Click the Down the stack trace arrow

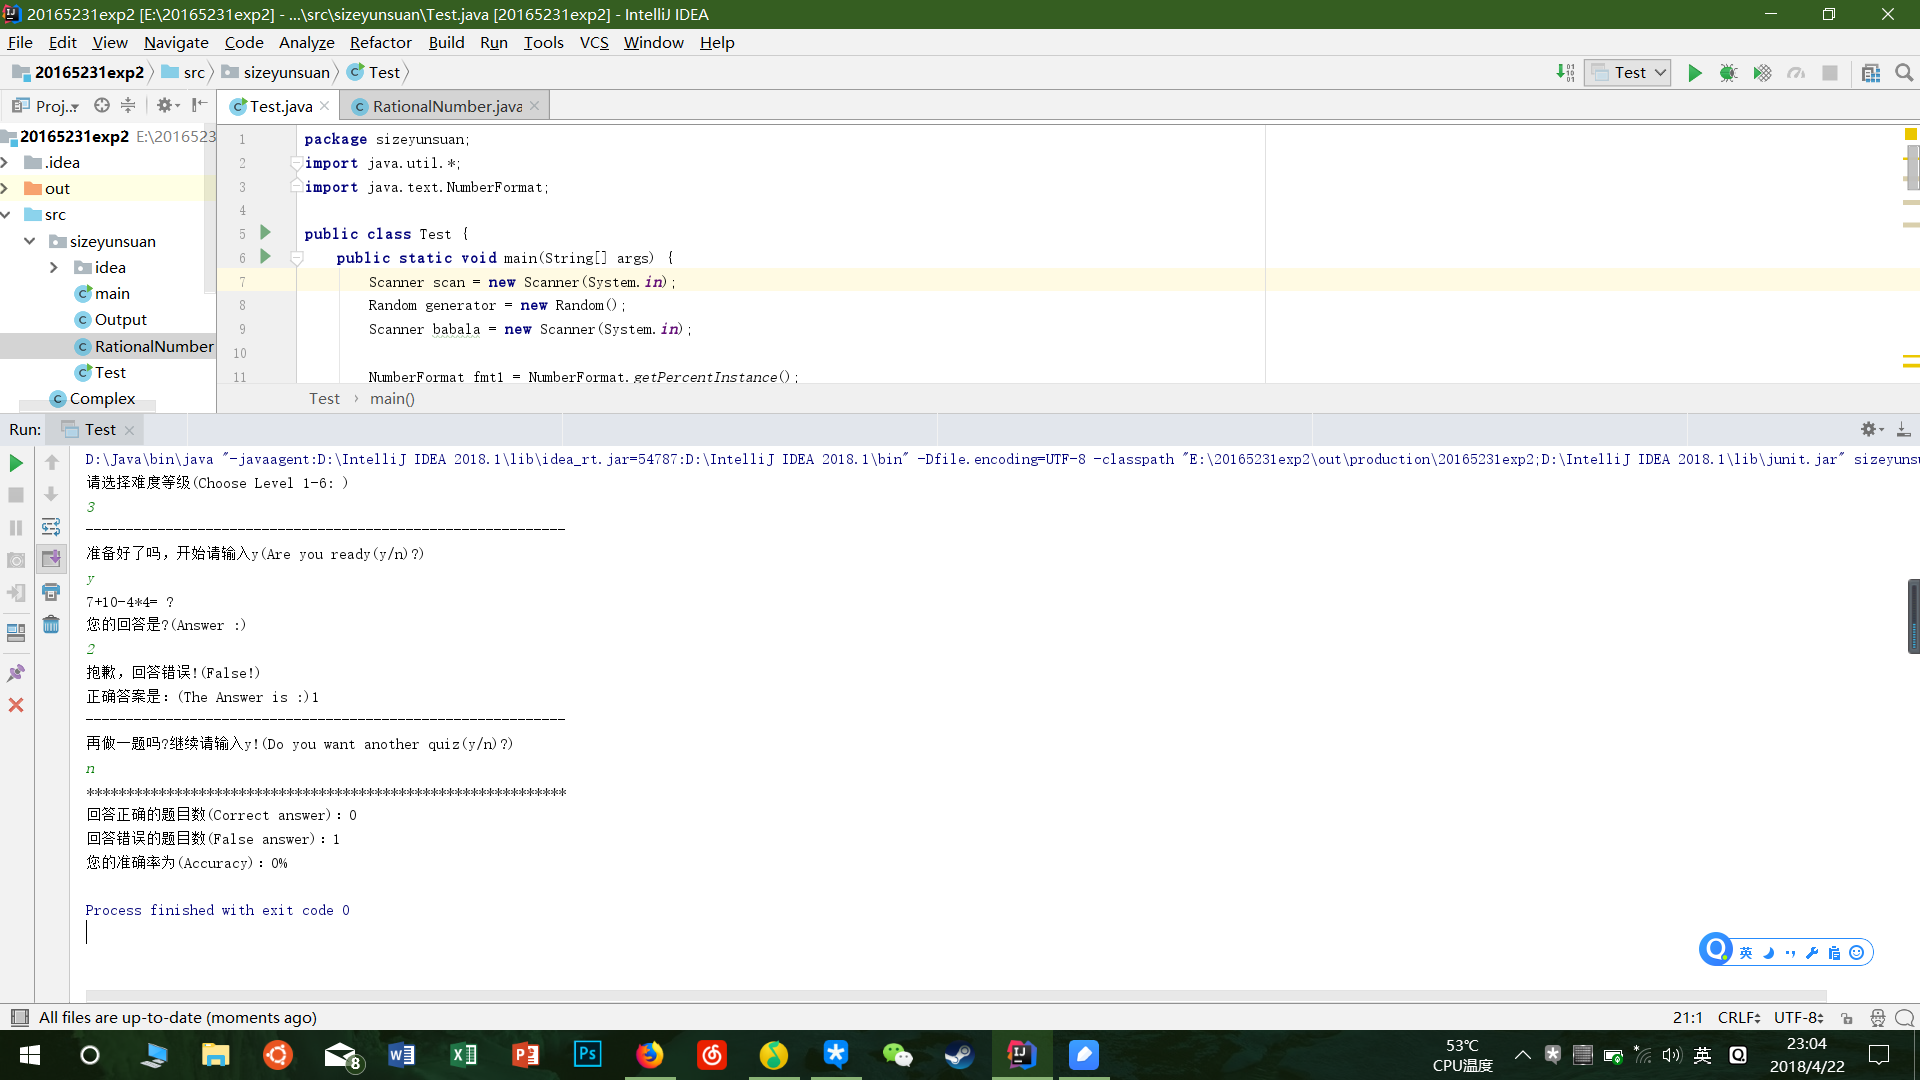click(x=51, y=495)
